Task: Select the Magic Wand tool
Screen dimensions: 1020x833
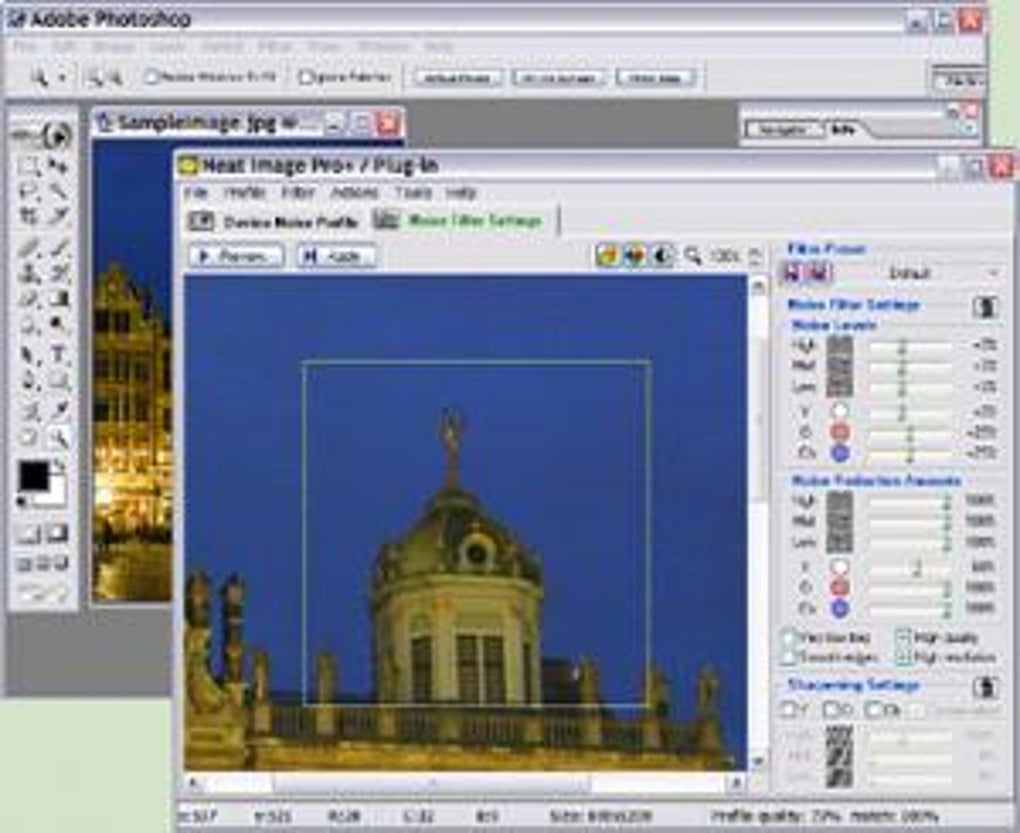Action: click(x=59, y=191)
